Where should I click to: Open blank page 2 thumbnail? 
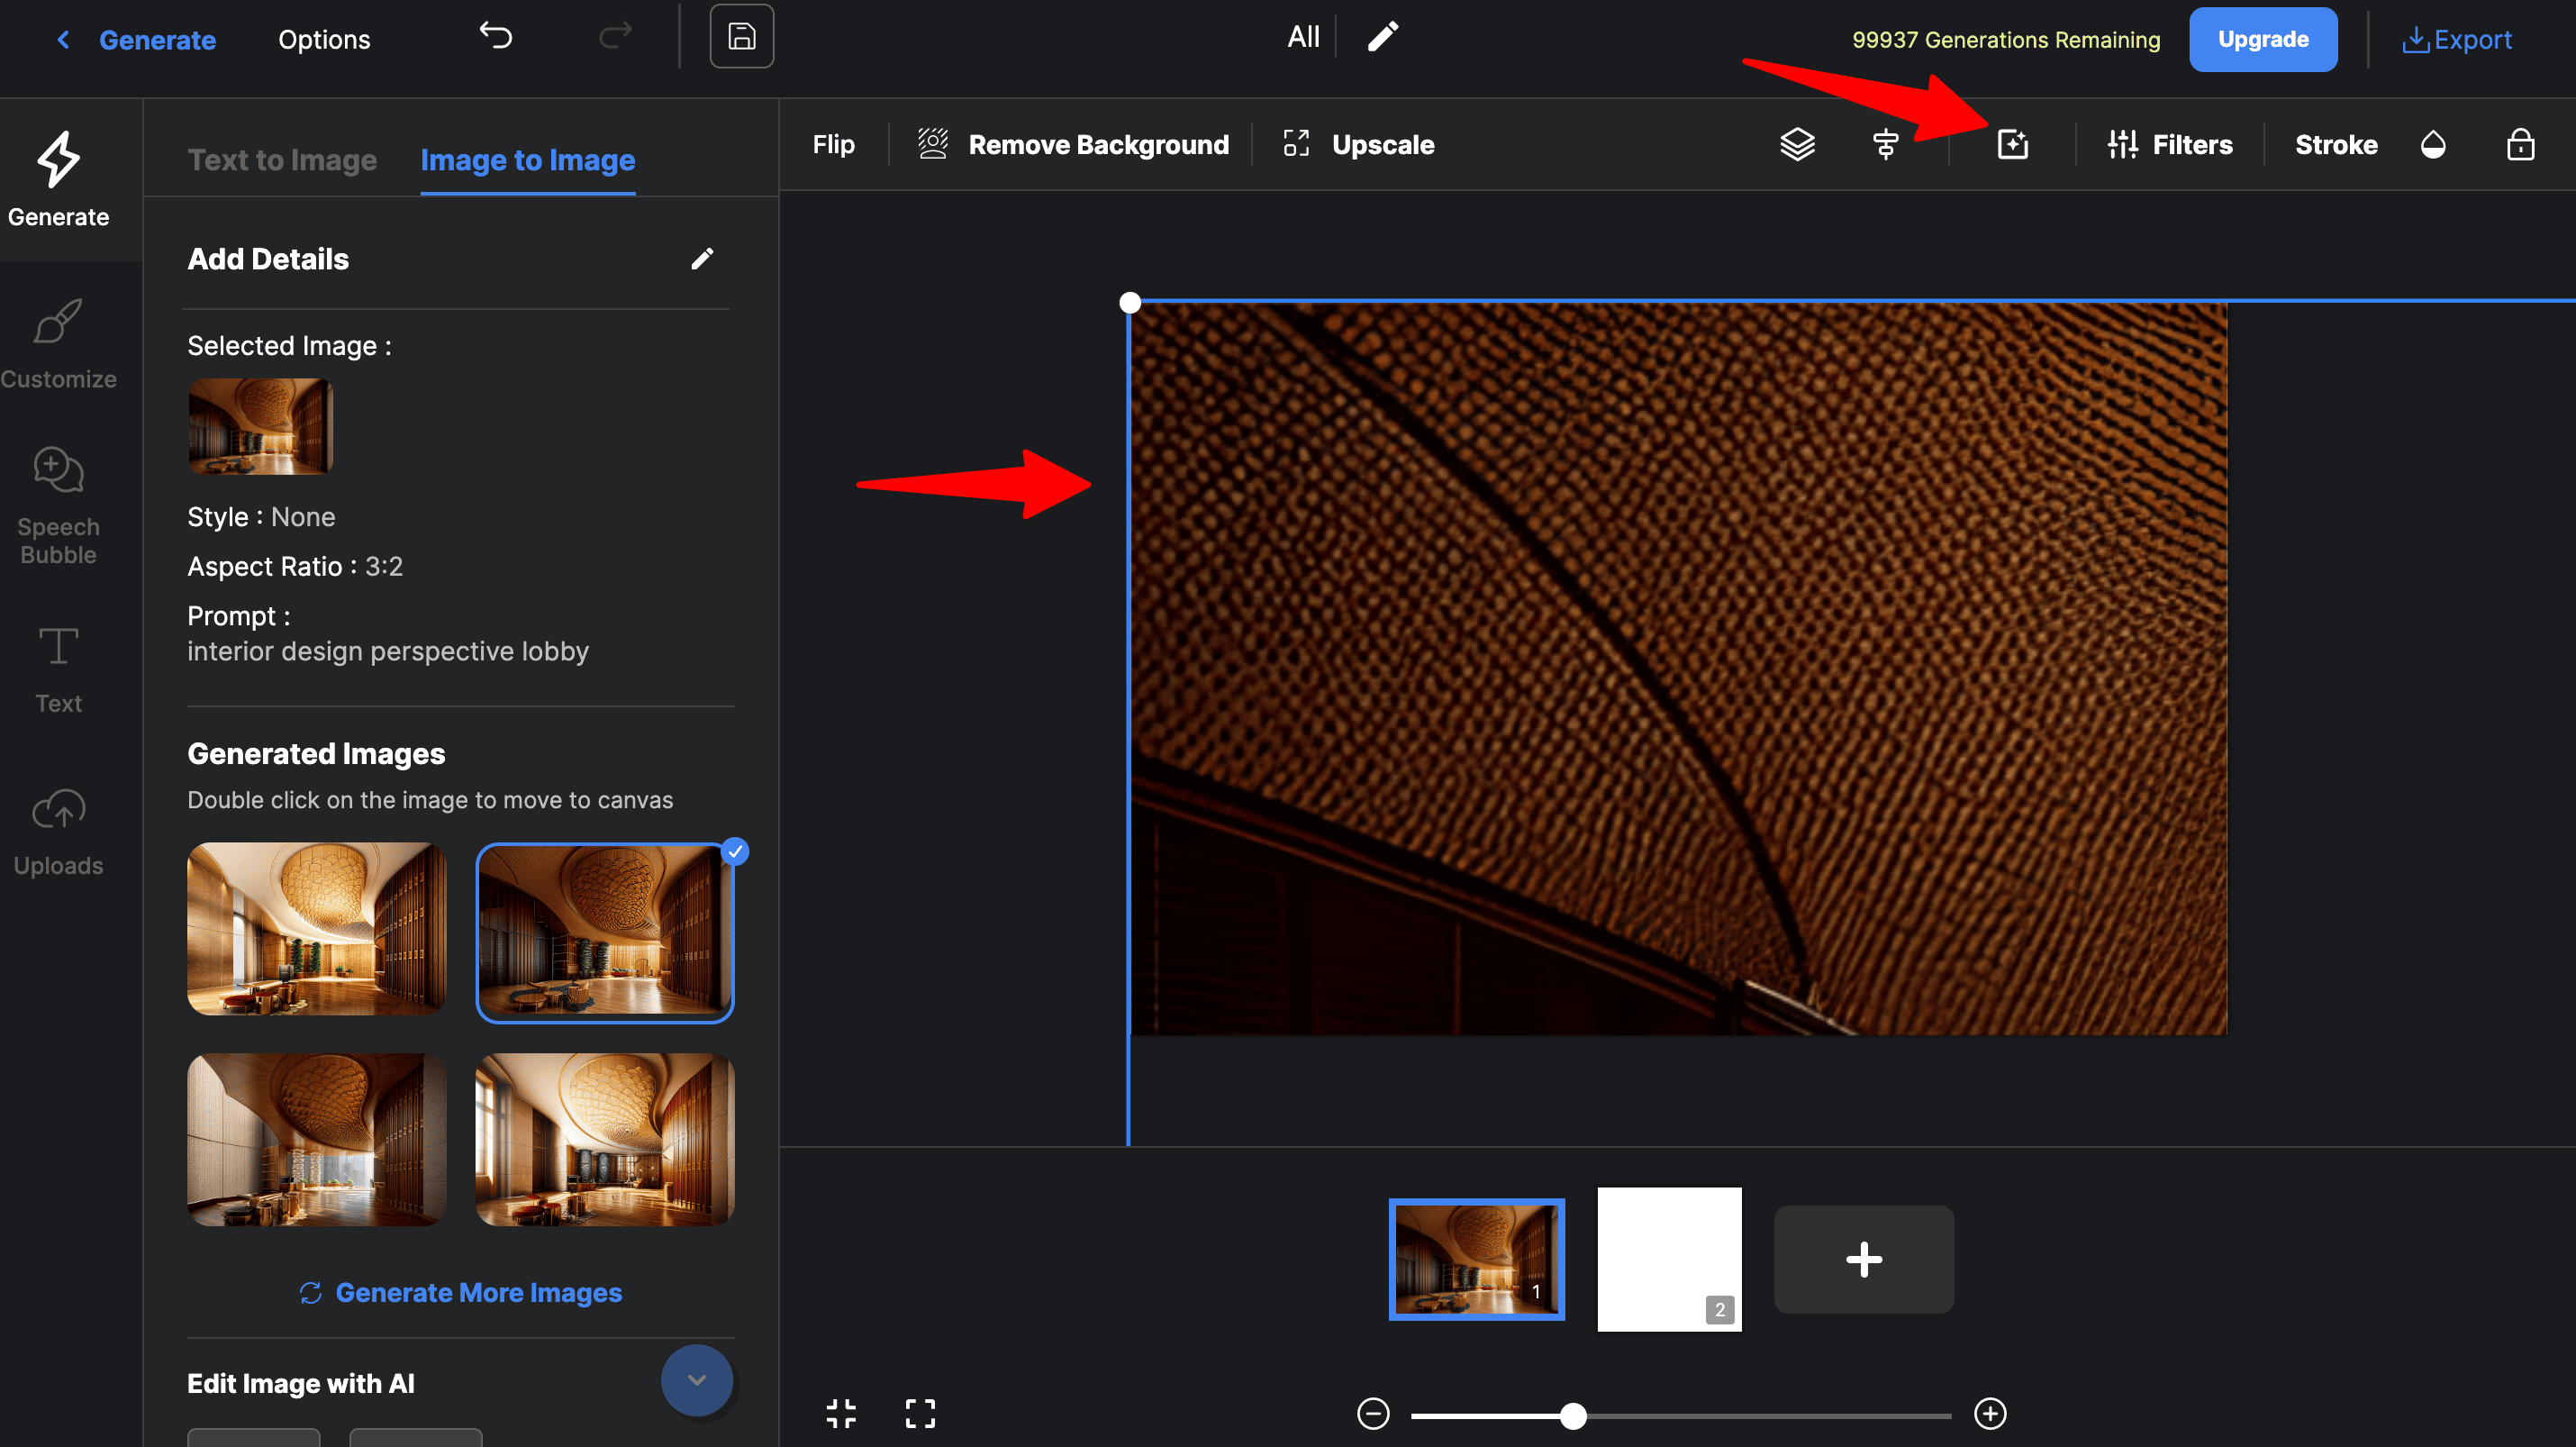(x=1669, y=1259)
